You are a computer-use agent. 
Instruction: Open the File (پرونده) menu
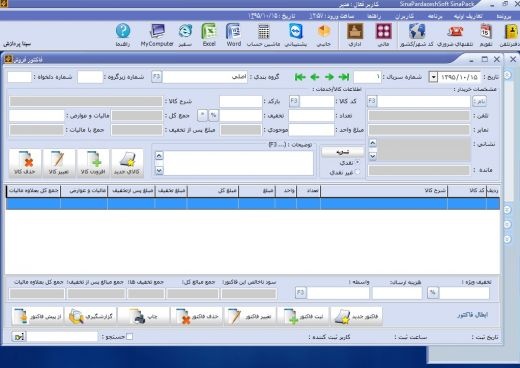[503, 16]
